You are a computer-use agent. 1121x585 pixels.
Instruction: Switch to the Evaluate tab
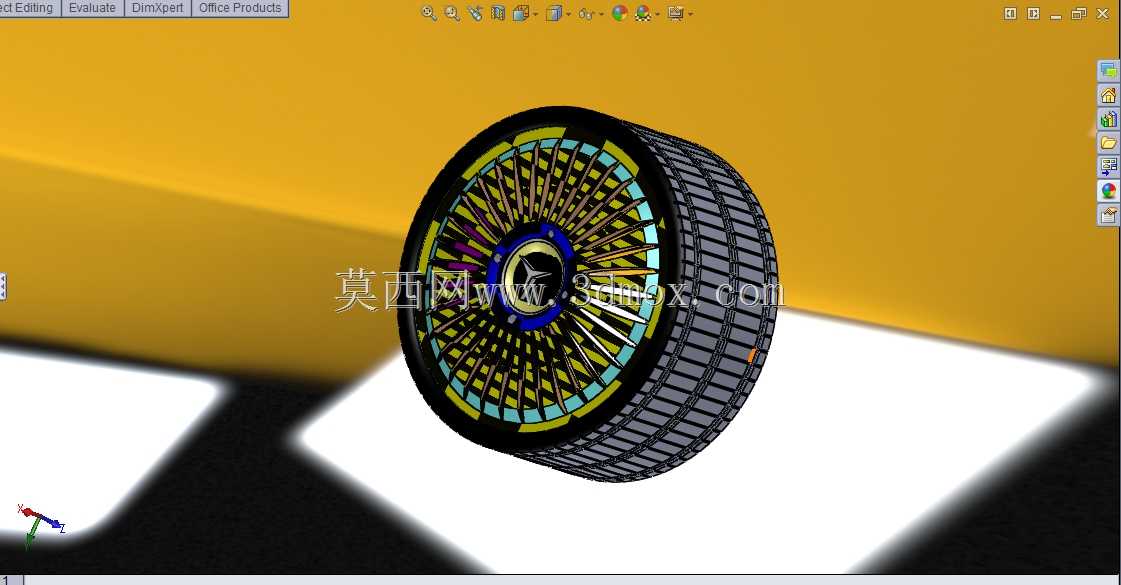click(x=92, y=8)
